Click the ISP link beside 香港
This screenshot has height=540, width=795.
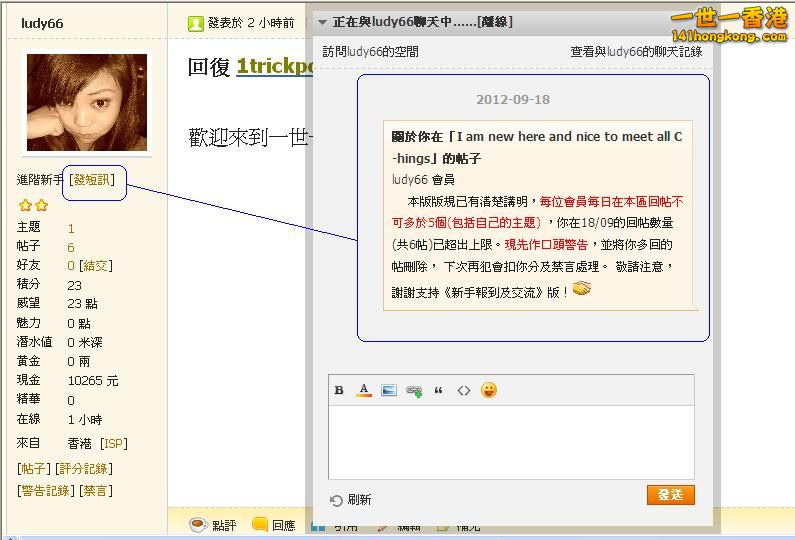click(x=114, y=444)
